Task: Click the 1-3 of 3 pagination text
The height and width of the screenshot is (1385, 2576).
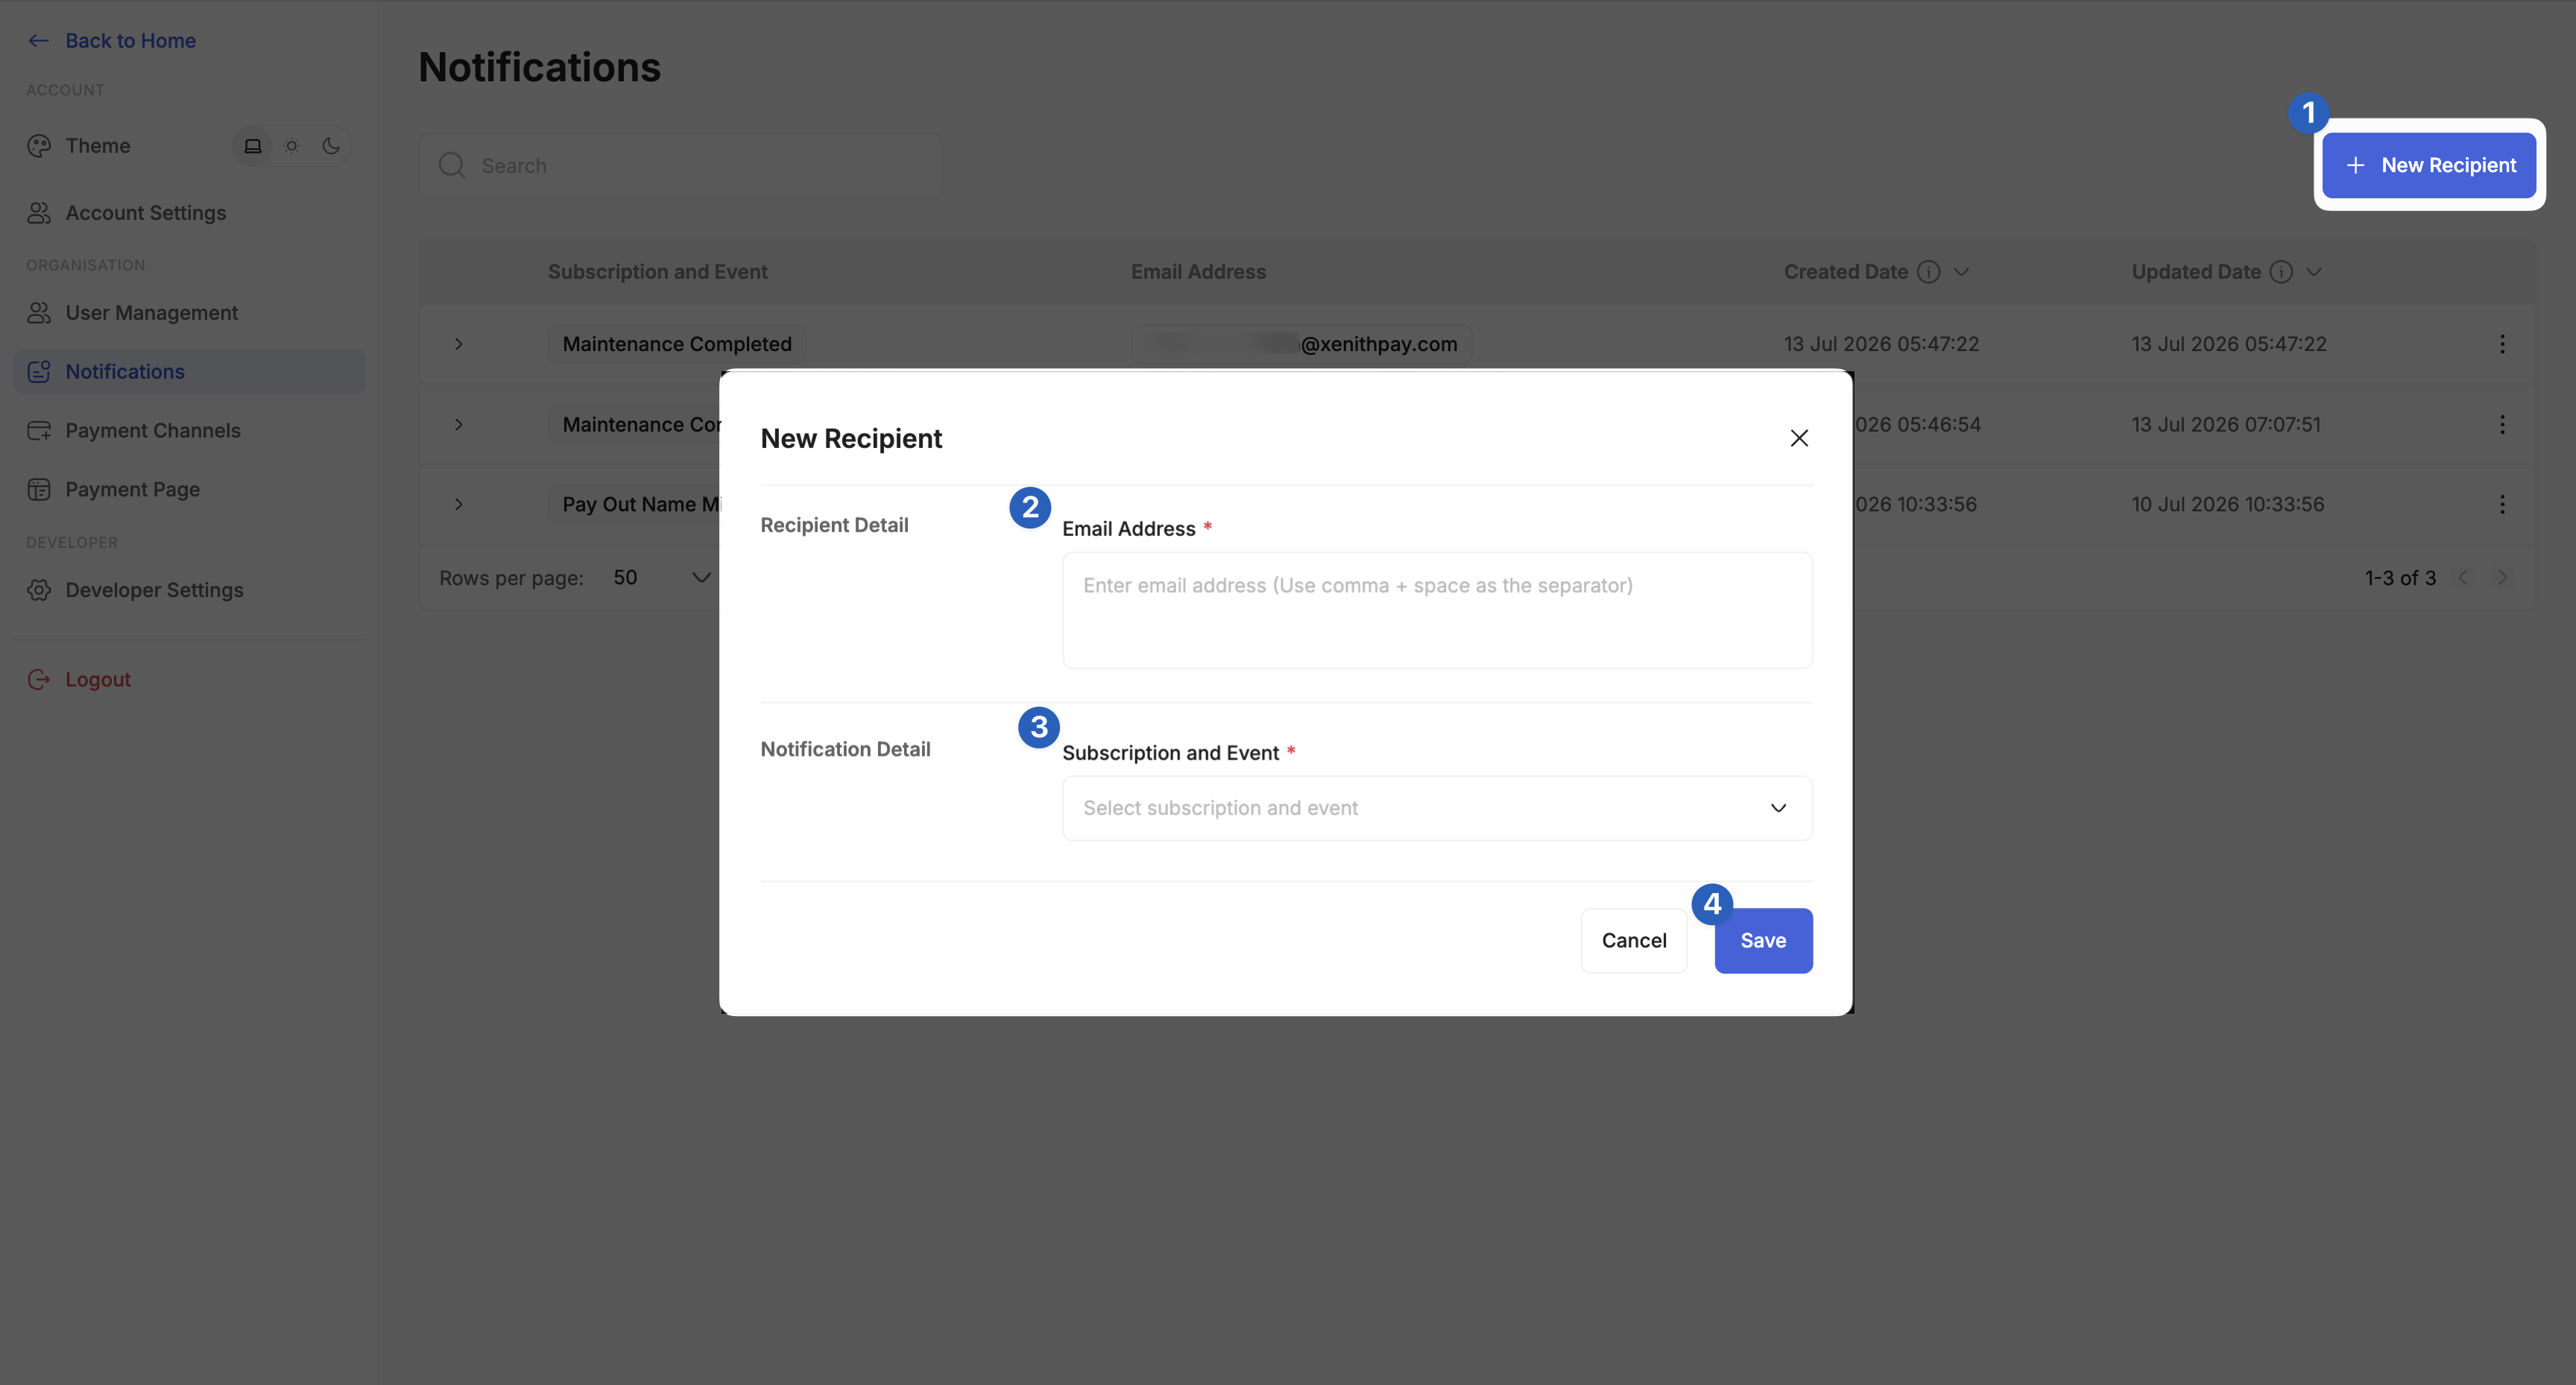Action: click(2400, 578)
